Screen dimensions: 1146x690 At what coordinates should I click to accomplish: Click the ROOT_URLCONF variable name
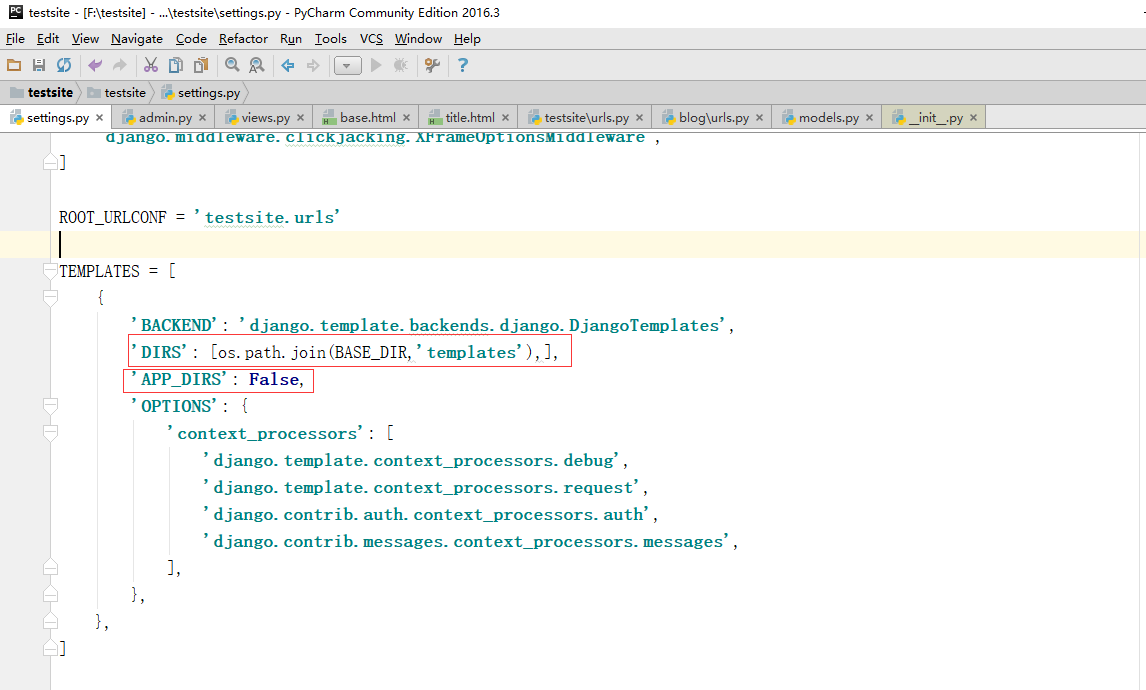[x=113, y=217]
